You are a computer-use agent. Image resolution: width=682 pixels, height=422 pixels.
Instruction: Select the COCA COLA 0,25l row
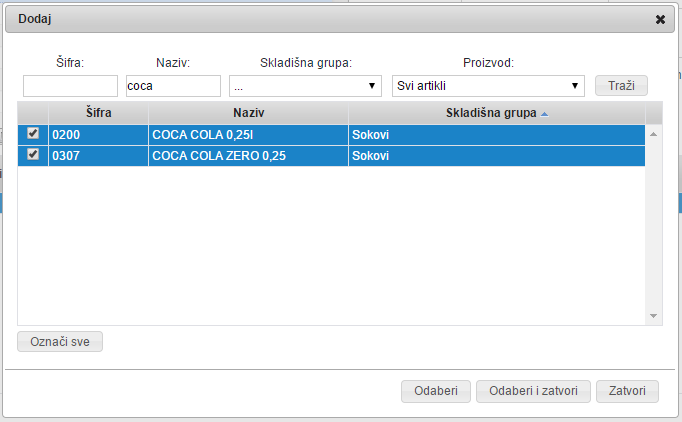247,133
